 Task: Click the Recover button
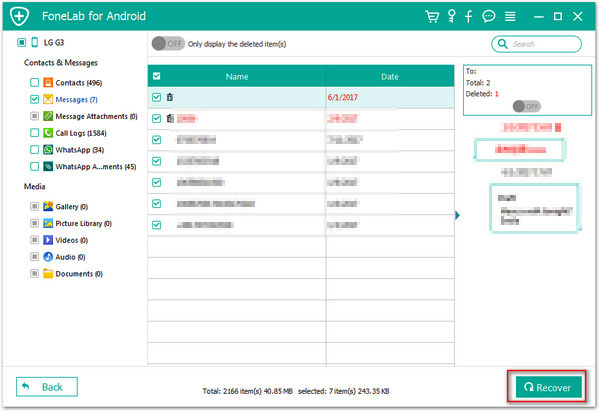pyautogui.click(x=548, y=387)
